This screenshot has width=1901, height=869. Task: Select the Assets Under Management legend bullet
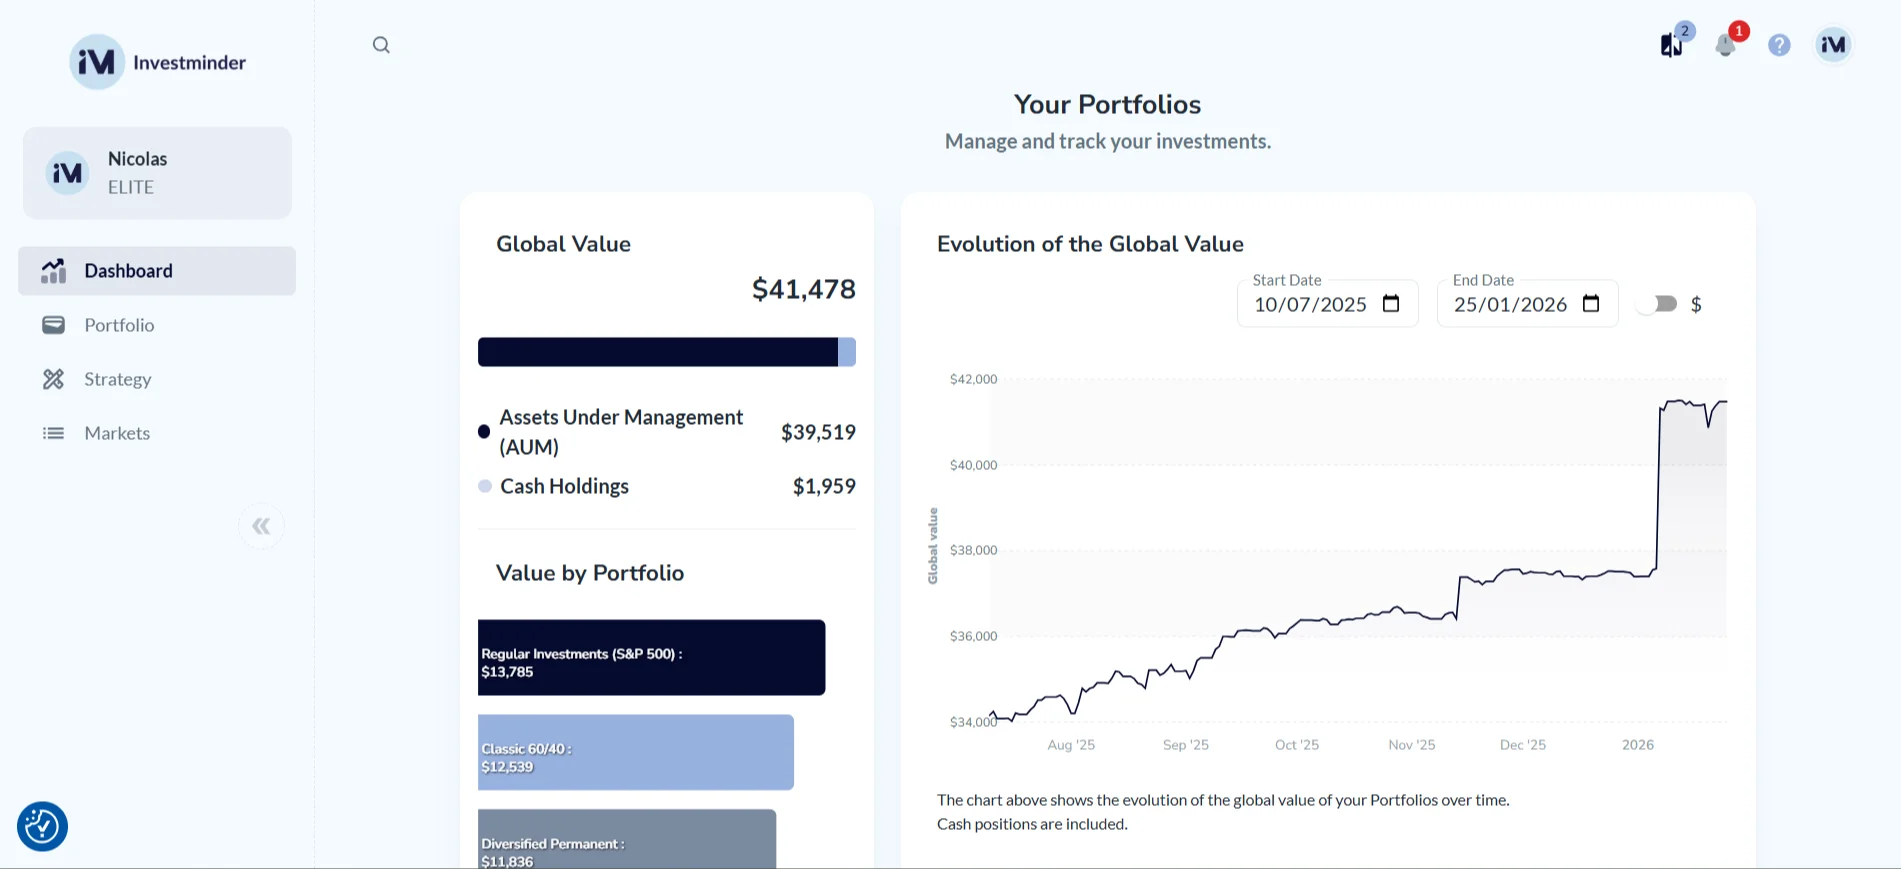coord(485,431)
